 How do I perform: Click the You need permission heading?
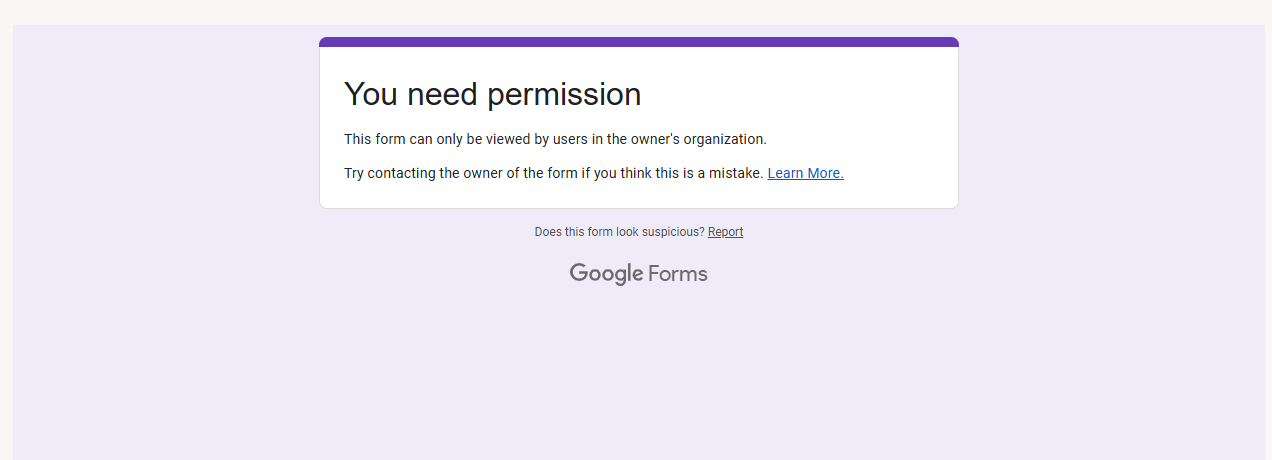(492, 94)
